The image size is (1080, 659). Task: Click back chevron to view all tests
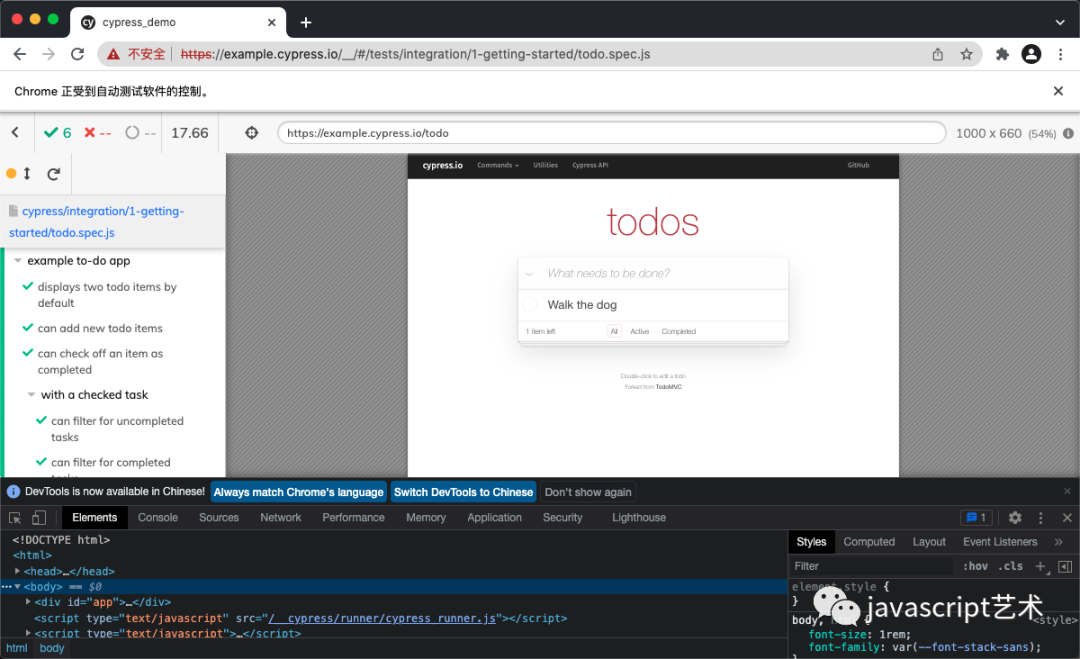(15, 133)
